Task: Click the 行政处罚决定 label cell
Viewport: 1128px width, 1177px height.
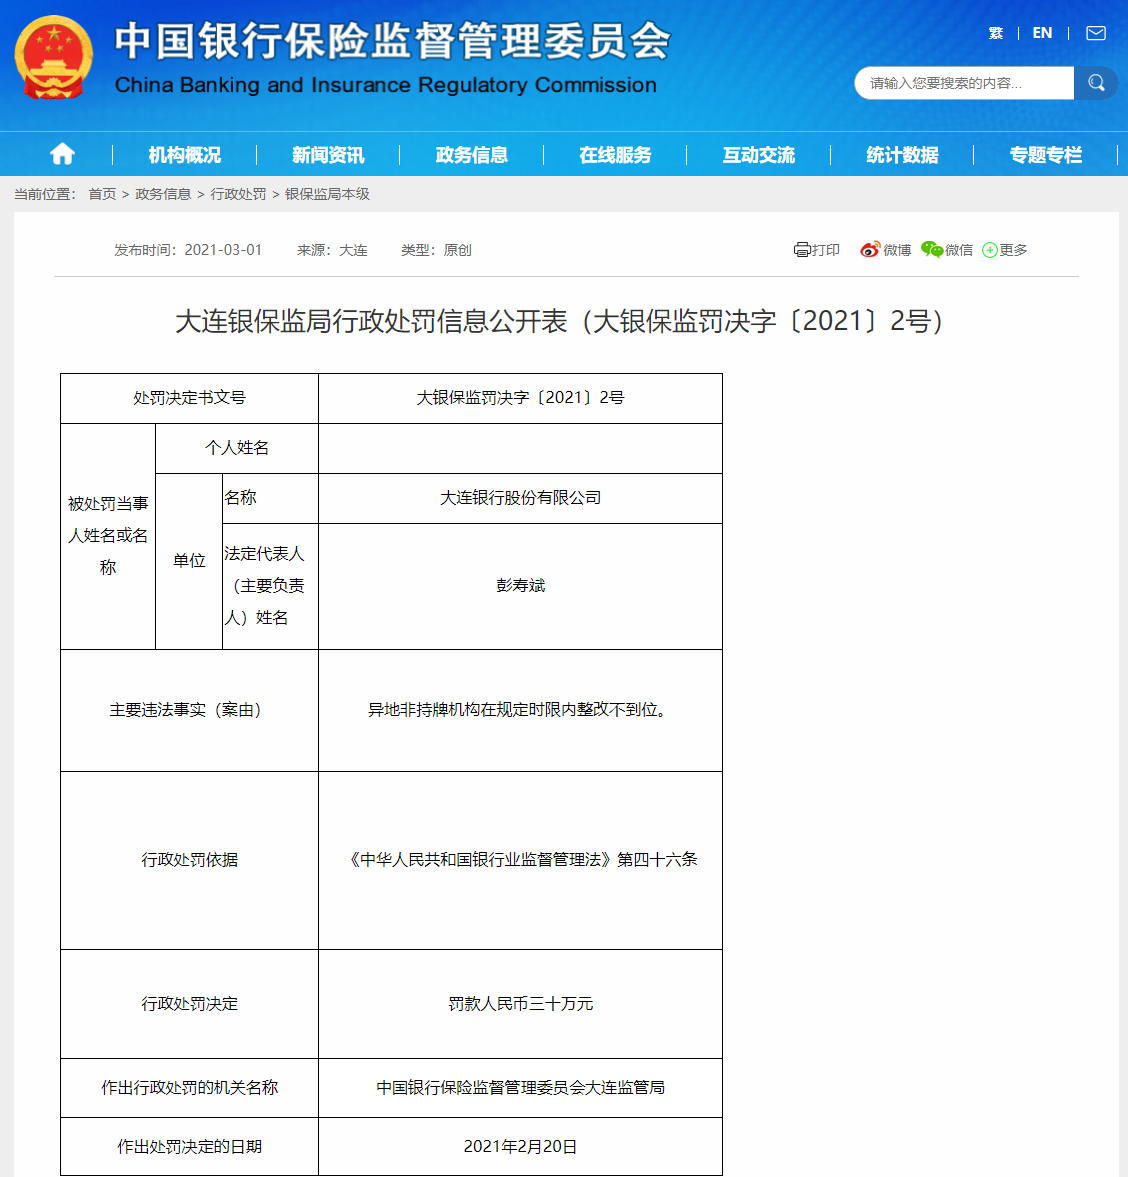Action: pyautogui.click(x=189, y=1004)
